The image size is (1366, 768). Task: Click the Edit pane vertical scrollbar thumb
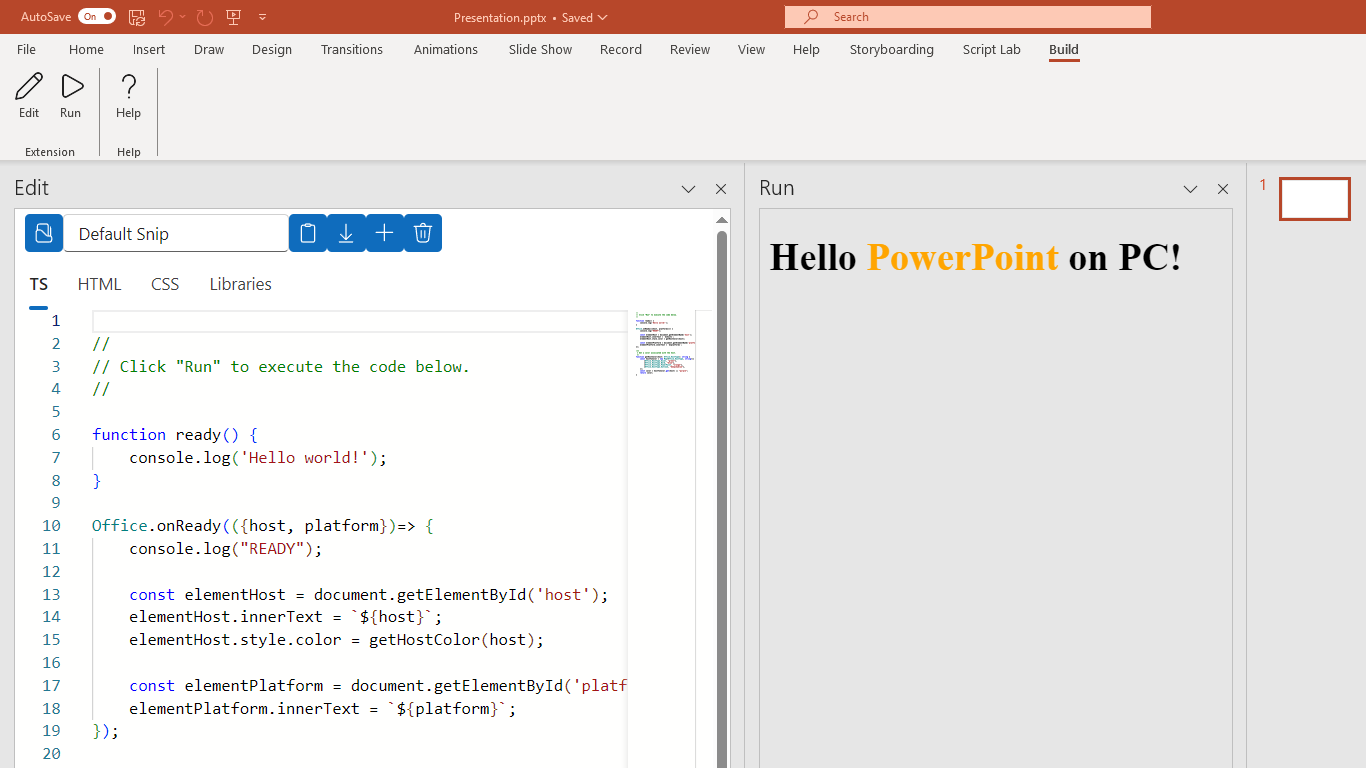[x=721, y=500]
